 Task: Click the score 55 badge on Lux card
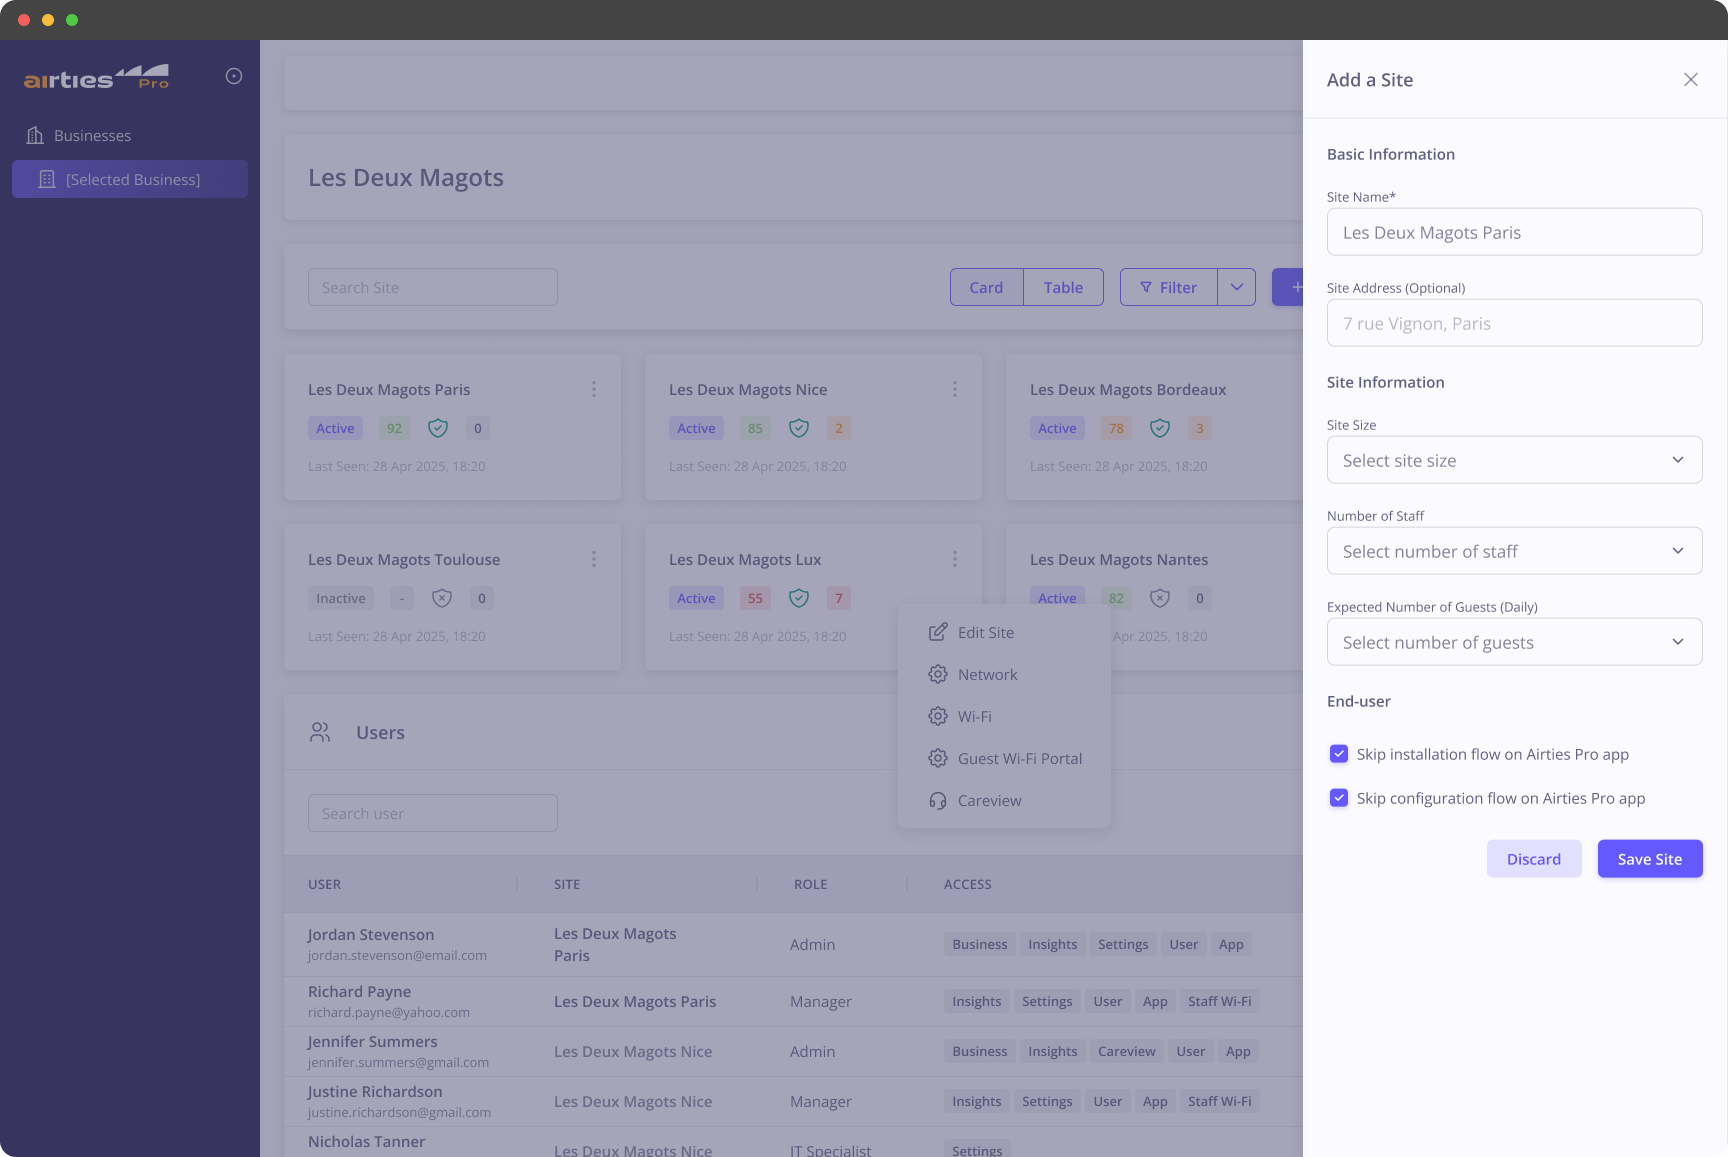click(x=755, y=598)
